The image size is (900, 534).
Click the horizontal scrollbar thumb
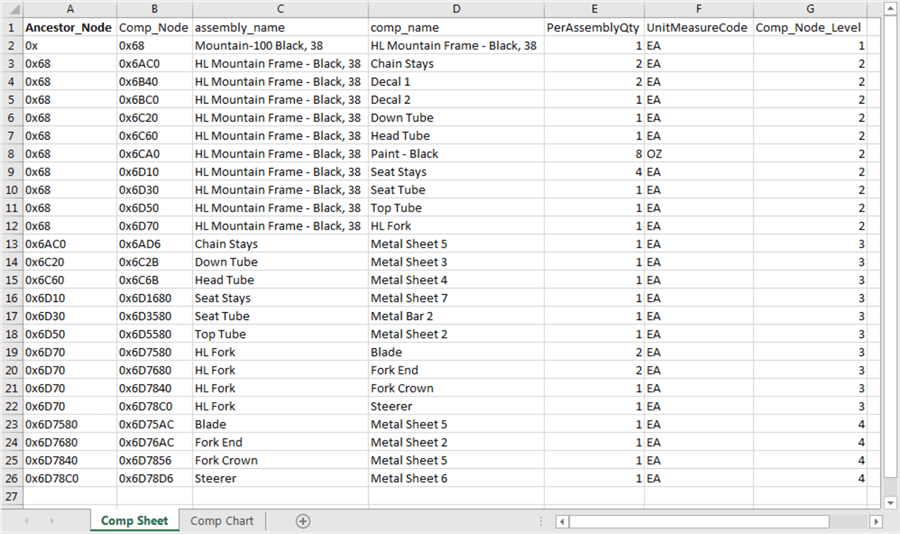coord(699,521)
